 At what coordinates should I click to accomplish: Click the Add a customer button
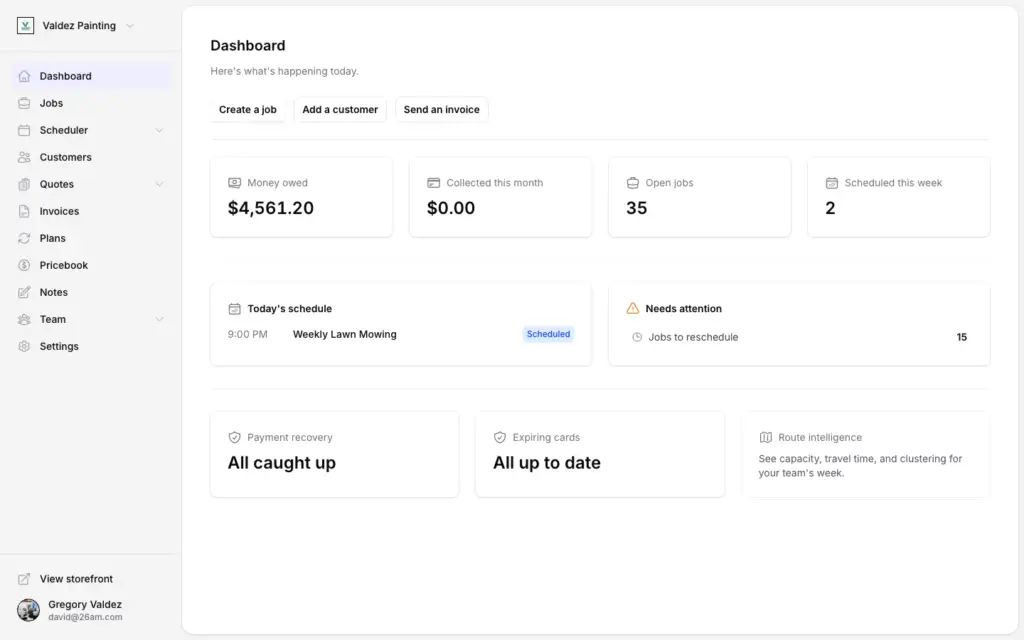340,110
